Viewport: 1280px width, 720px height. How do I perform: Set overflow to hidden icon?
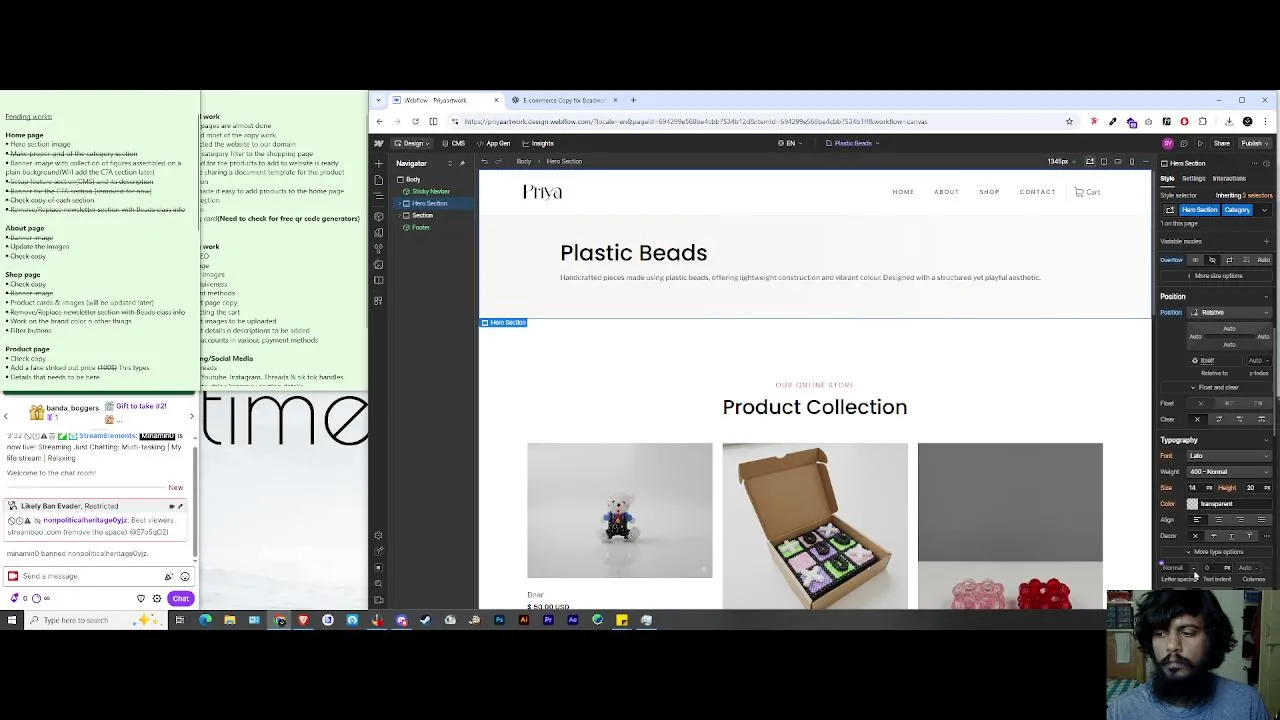click(x=1212, y=260)
